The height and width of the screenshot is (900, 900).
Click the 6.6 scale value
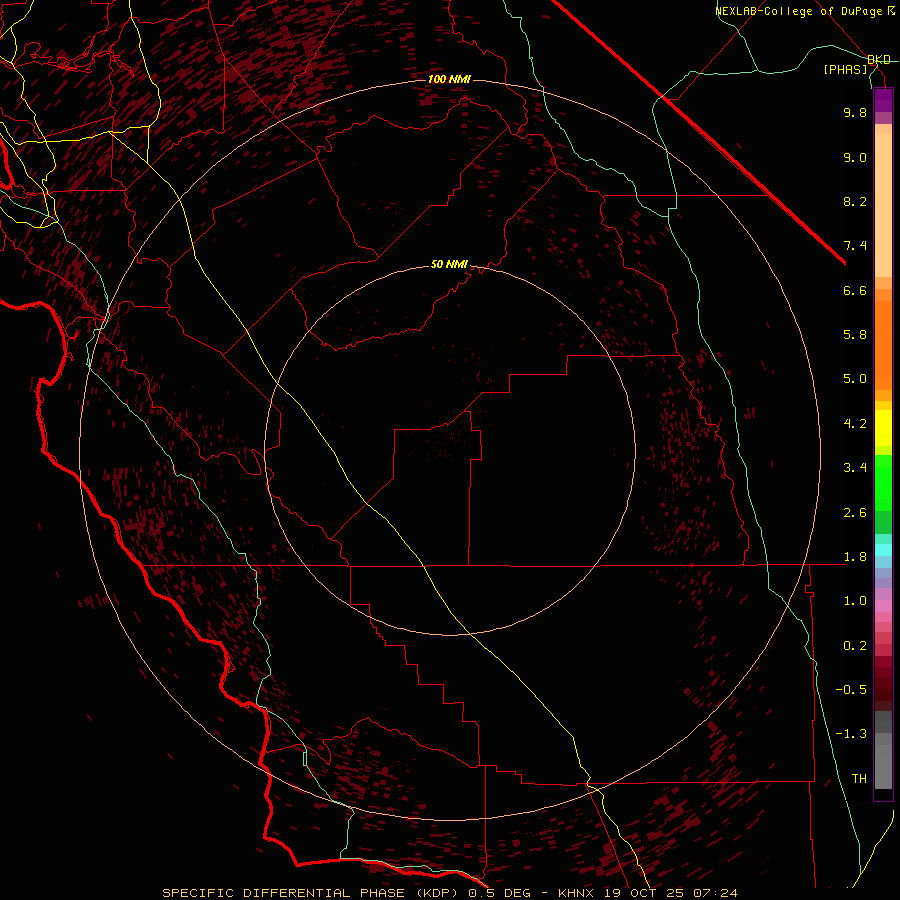point(855,290)
